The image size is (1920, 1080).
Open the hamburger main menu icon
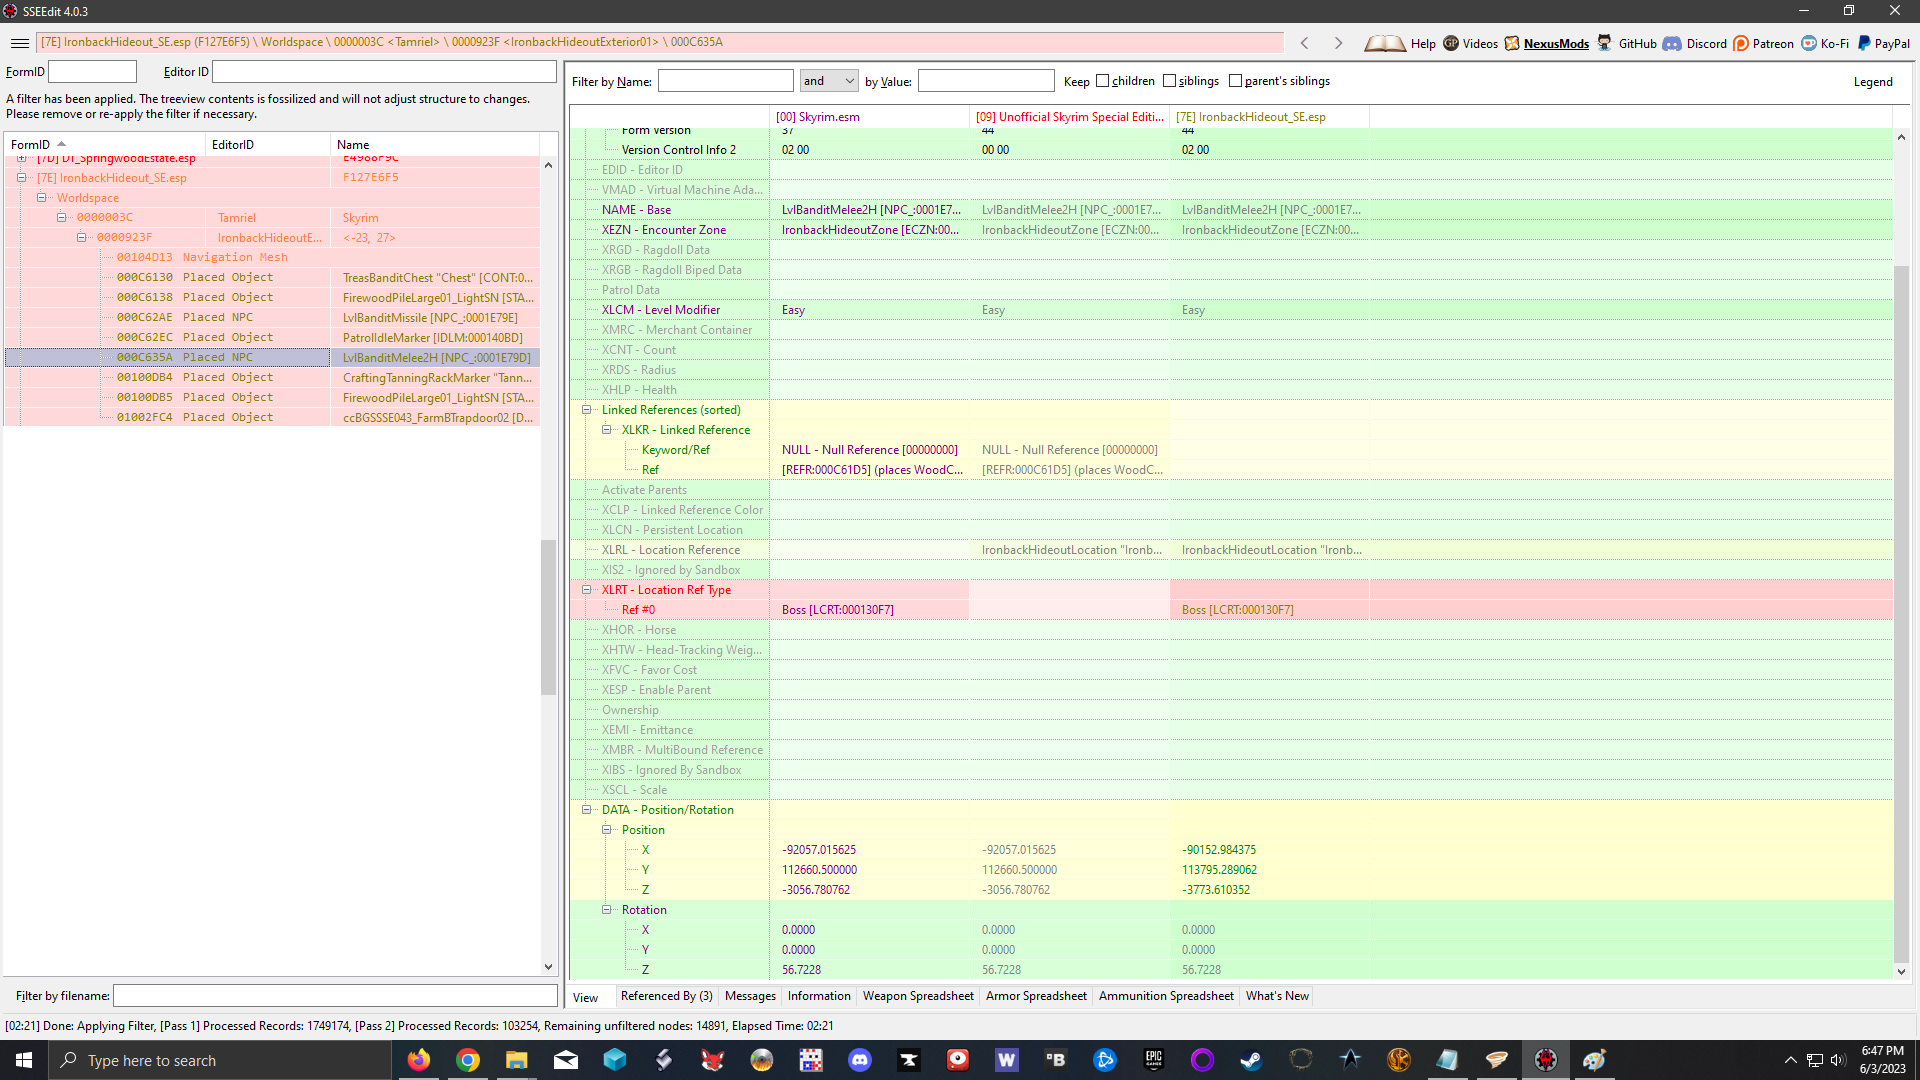click(x=19, y=43)
